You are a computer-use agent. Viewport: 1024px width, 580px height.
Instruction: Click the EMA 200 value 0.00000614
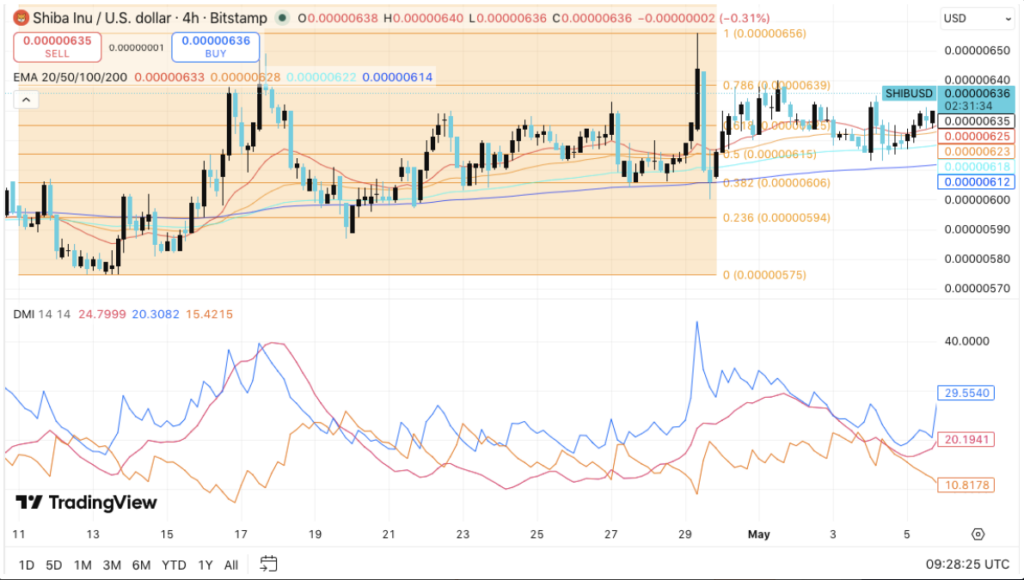pyautogui.click(x=397, y=77)
